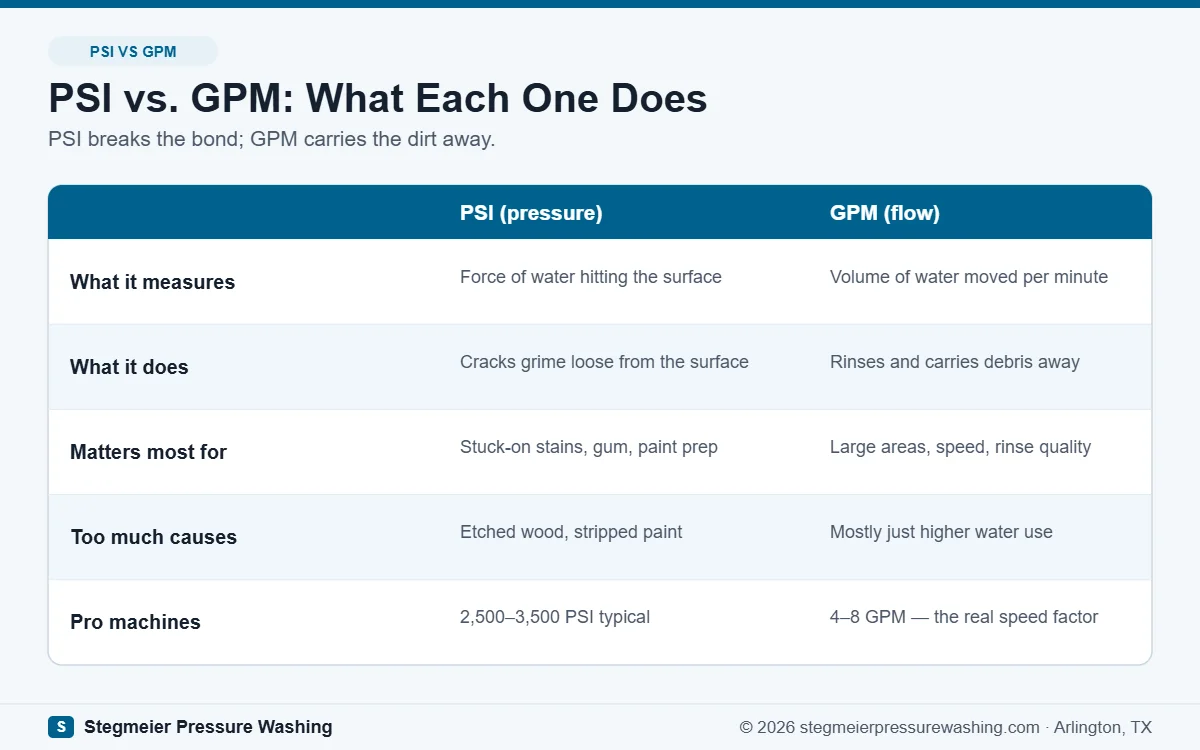Click footer copyright line '© 2026 stegmeierpressurewashing.com · Arlington, TX'

946,727
